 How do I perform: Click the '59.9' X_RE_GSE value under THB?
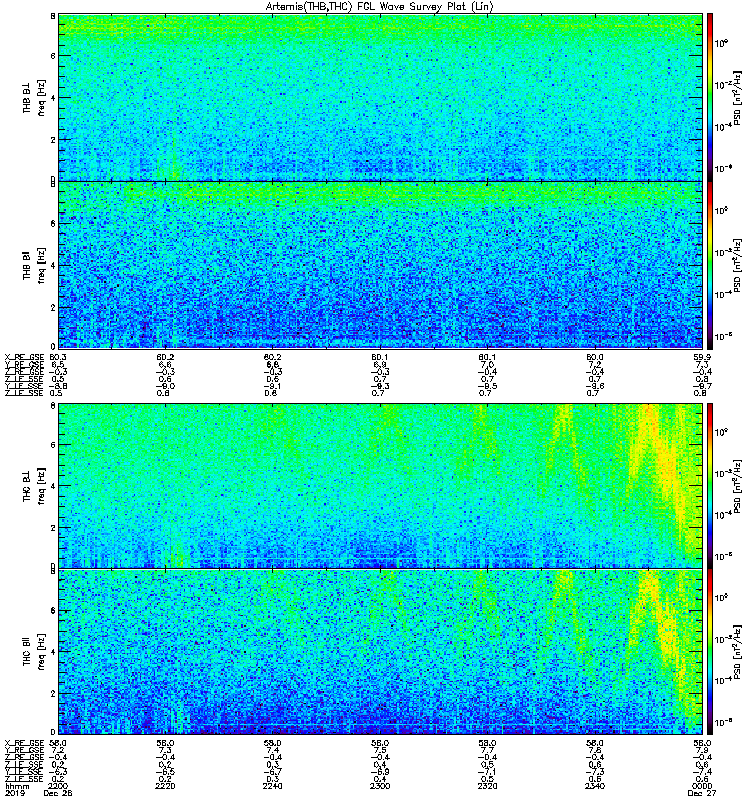tap(702, 357)
